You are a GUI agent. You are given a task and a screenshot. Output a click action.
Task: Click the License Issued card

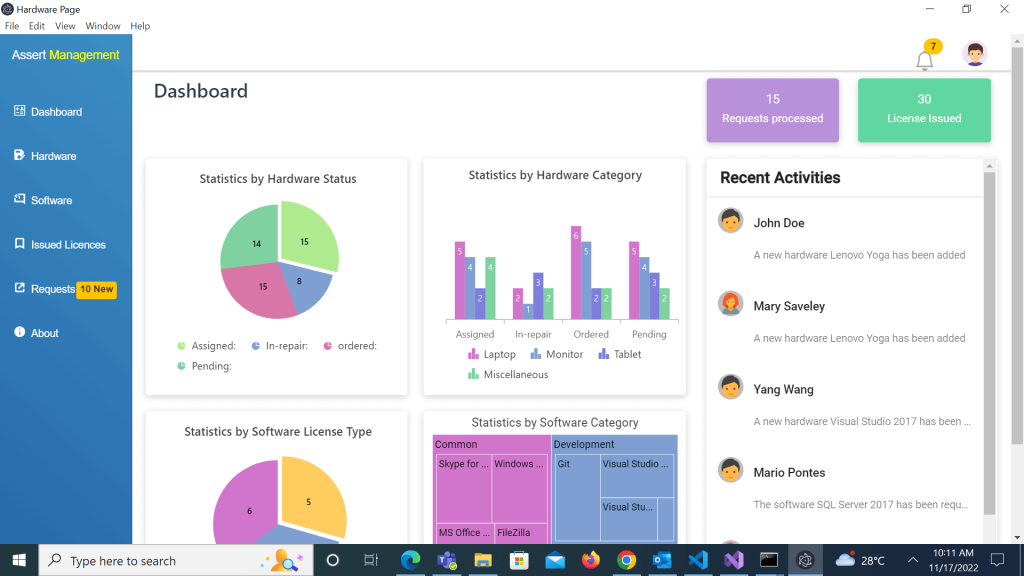point(924,110)
